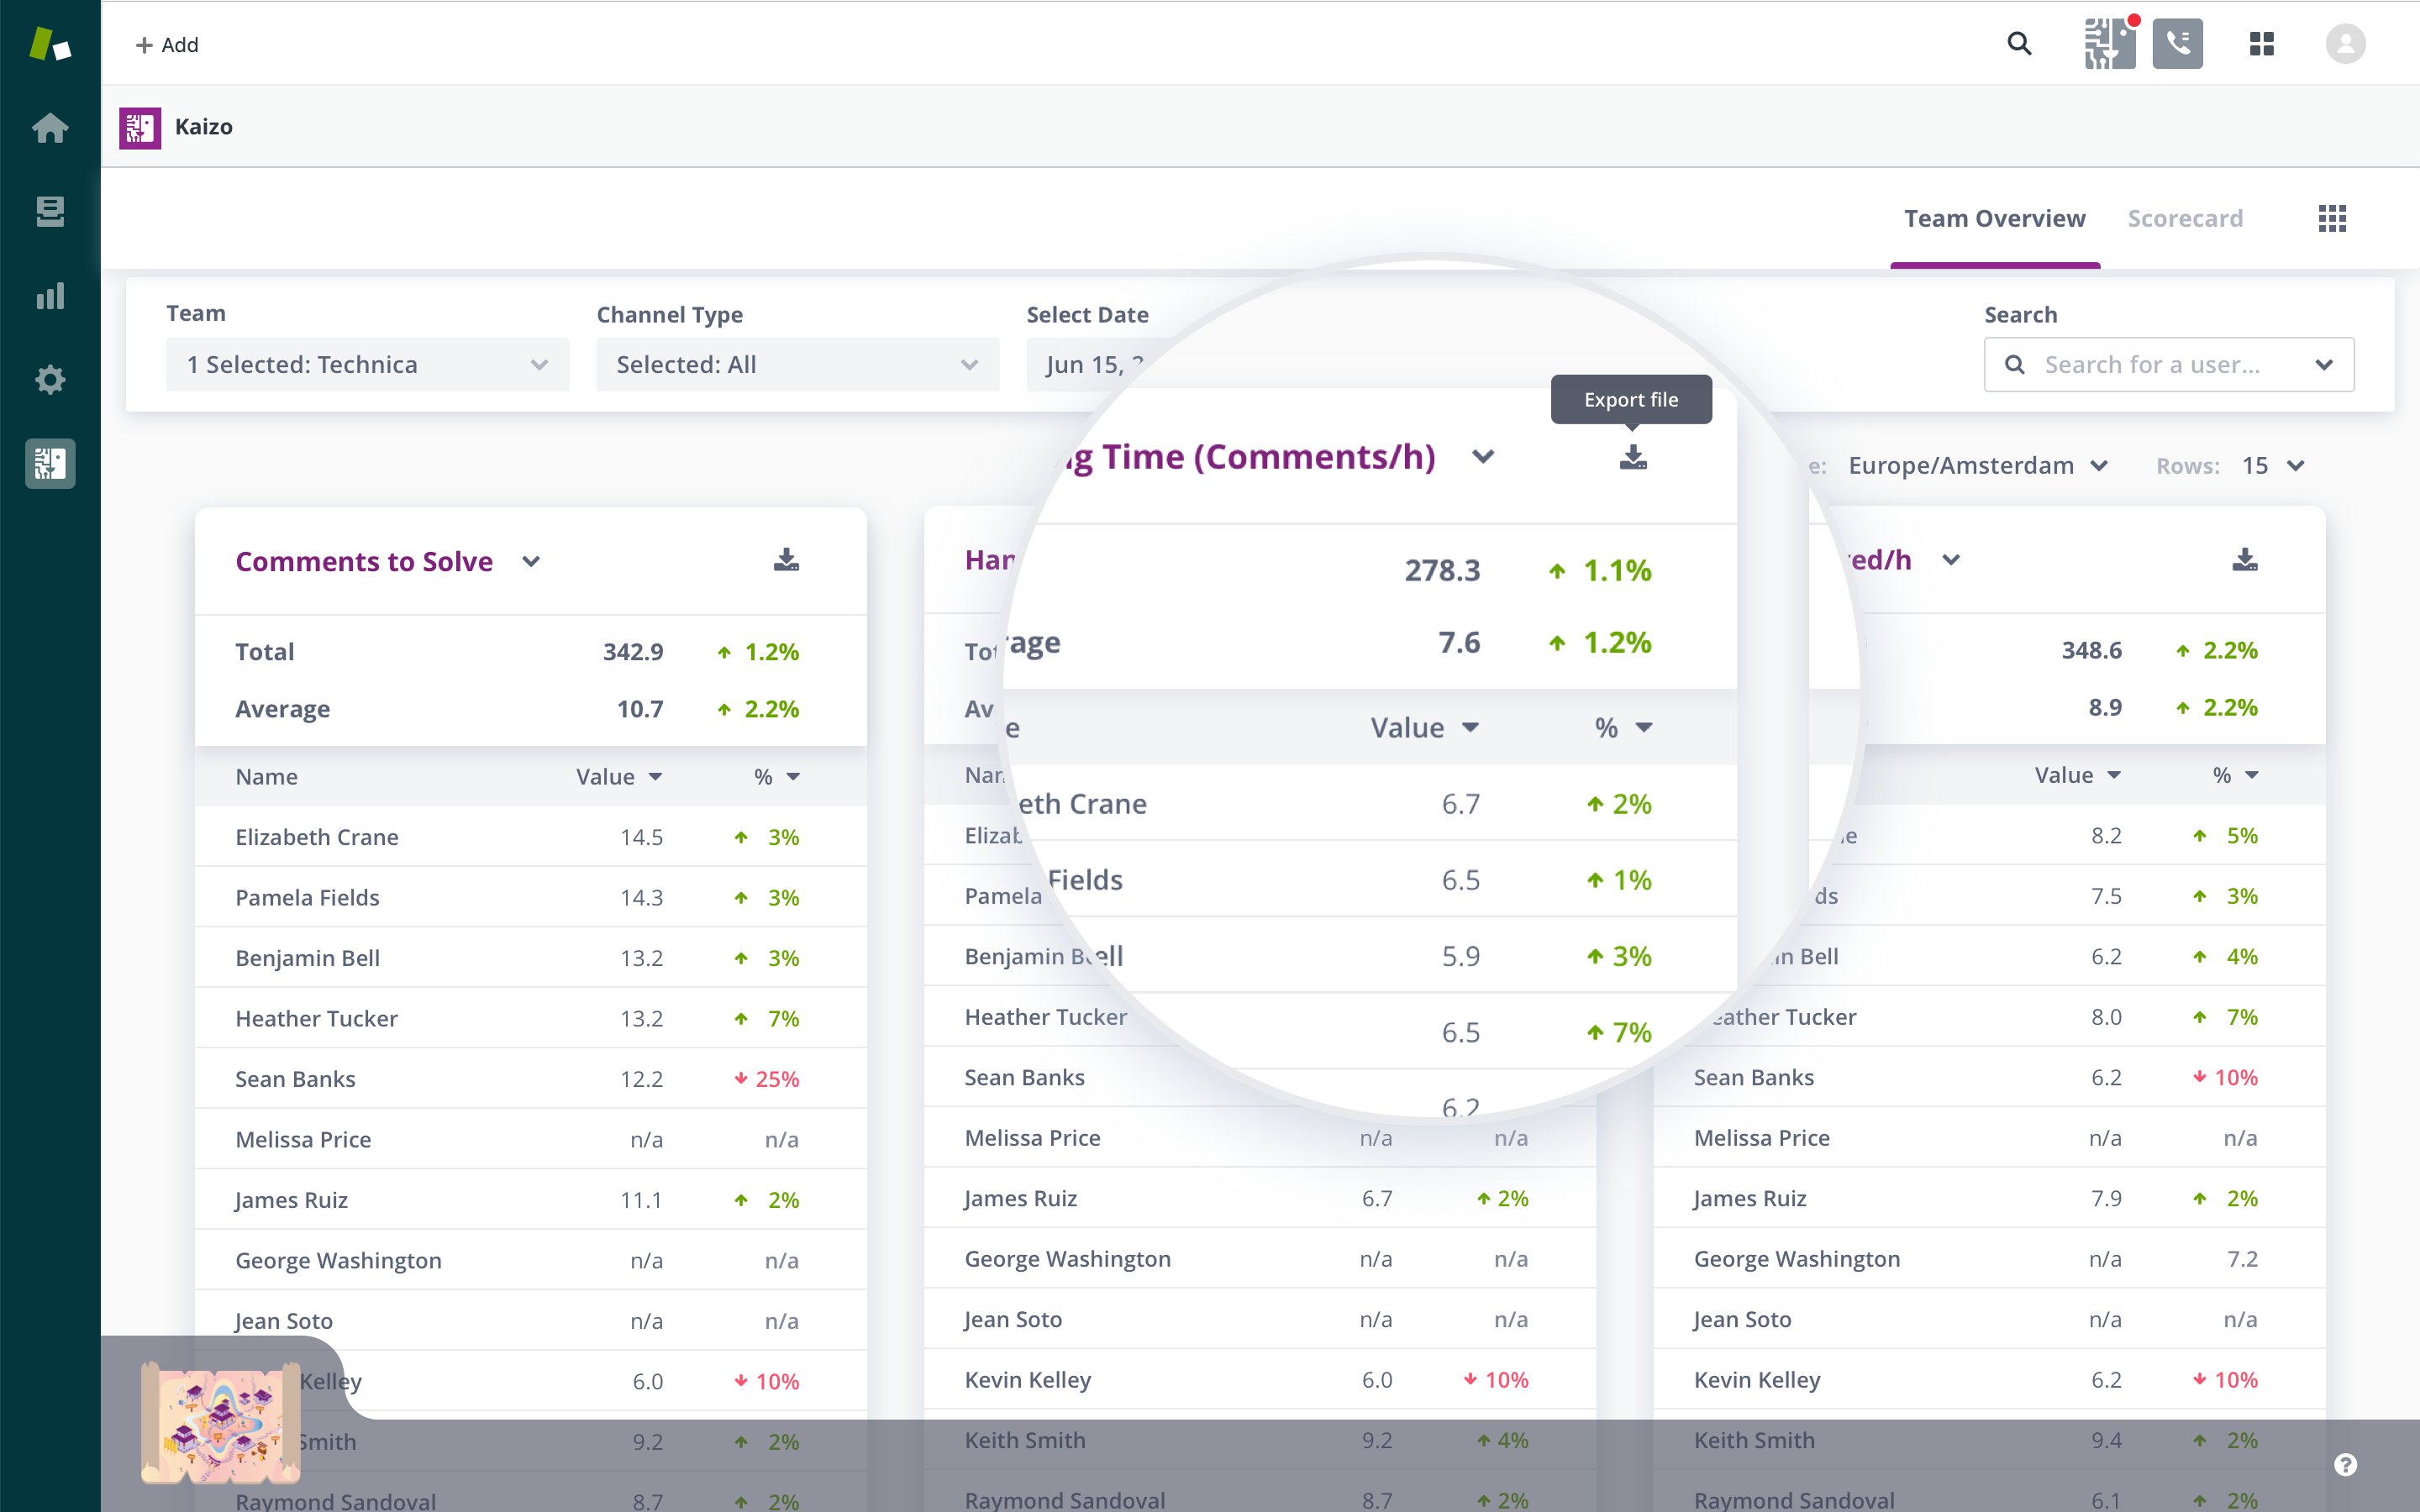
Task: Open the Kaizo notification icon in top bar
Action: click(x=2109, y=44)
